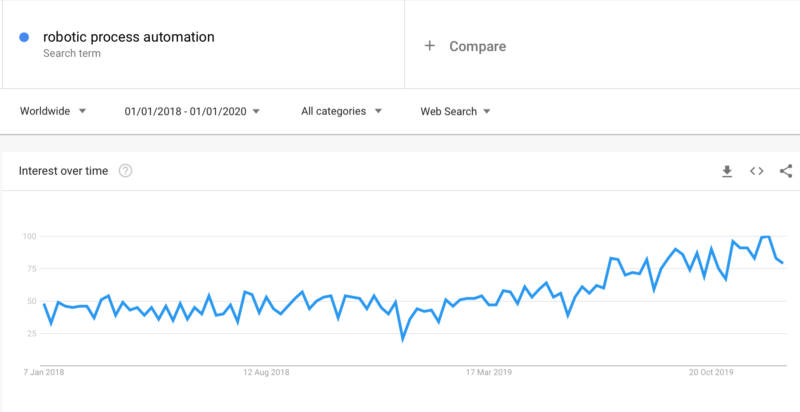Open the embed code icon

coord(757,171)
